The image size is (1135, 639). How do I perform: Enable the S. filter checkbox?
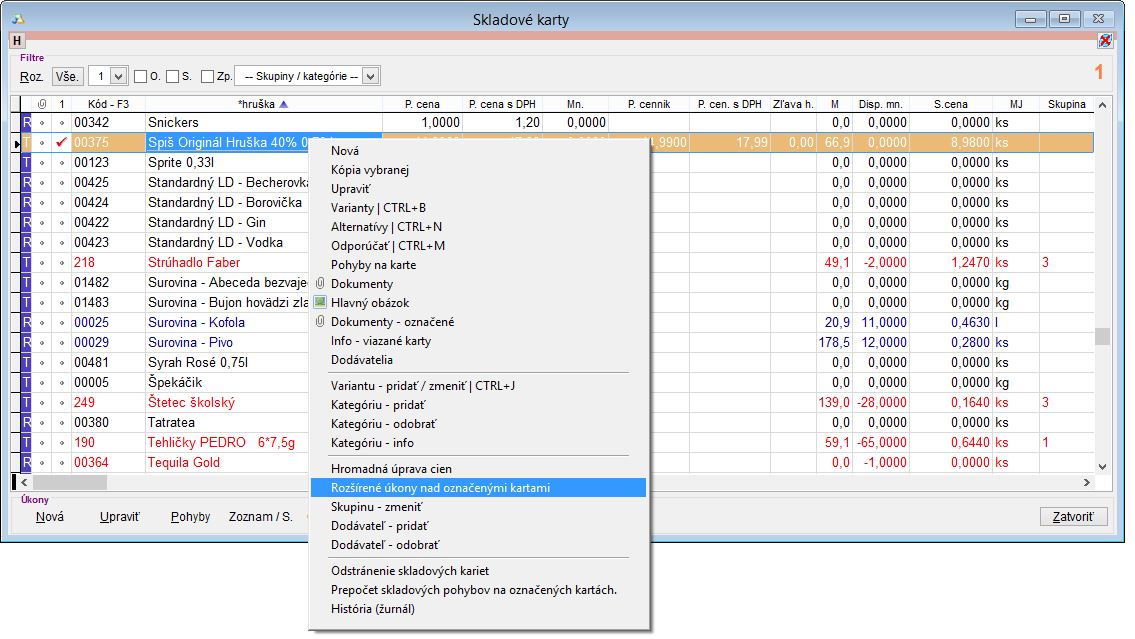[173, 76]
